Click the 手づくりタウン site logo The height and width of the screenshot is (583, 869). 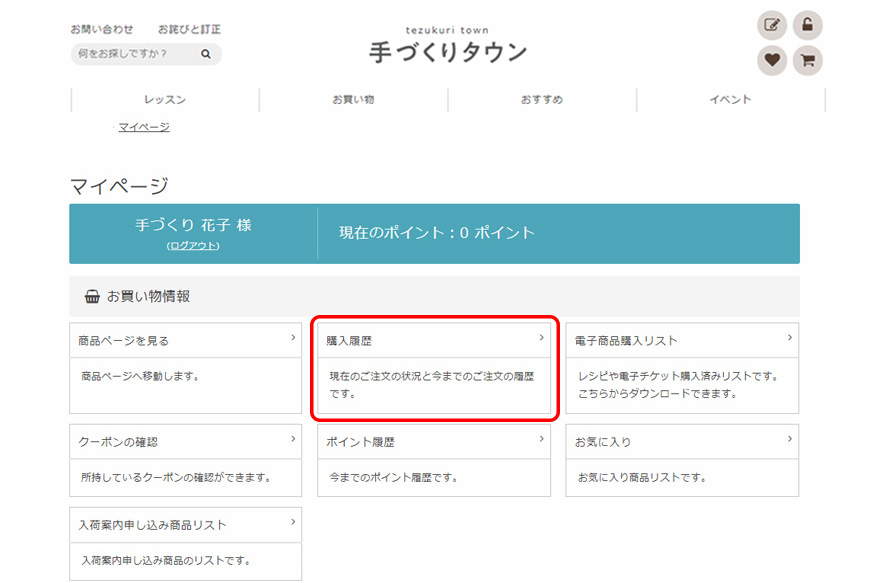pyautogui.click(x=447, y=47)
